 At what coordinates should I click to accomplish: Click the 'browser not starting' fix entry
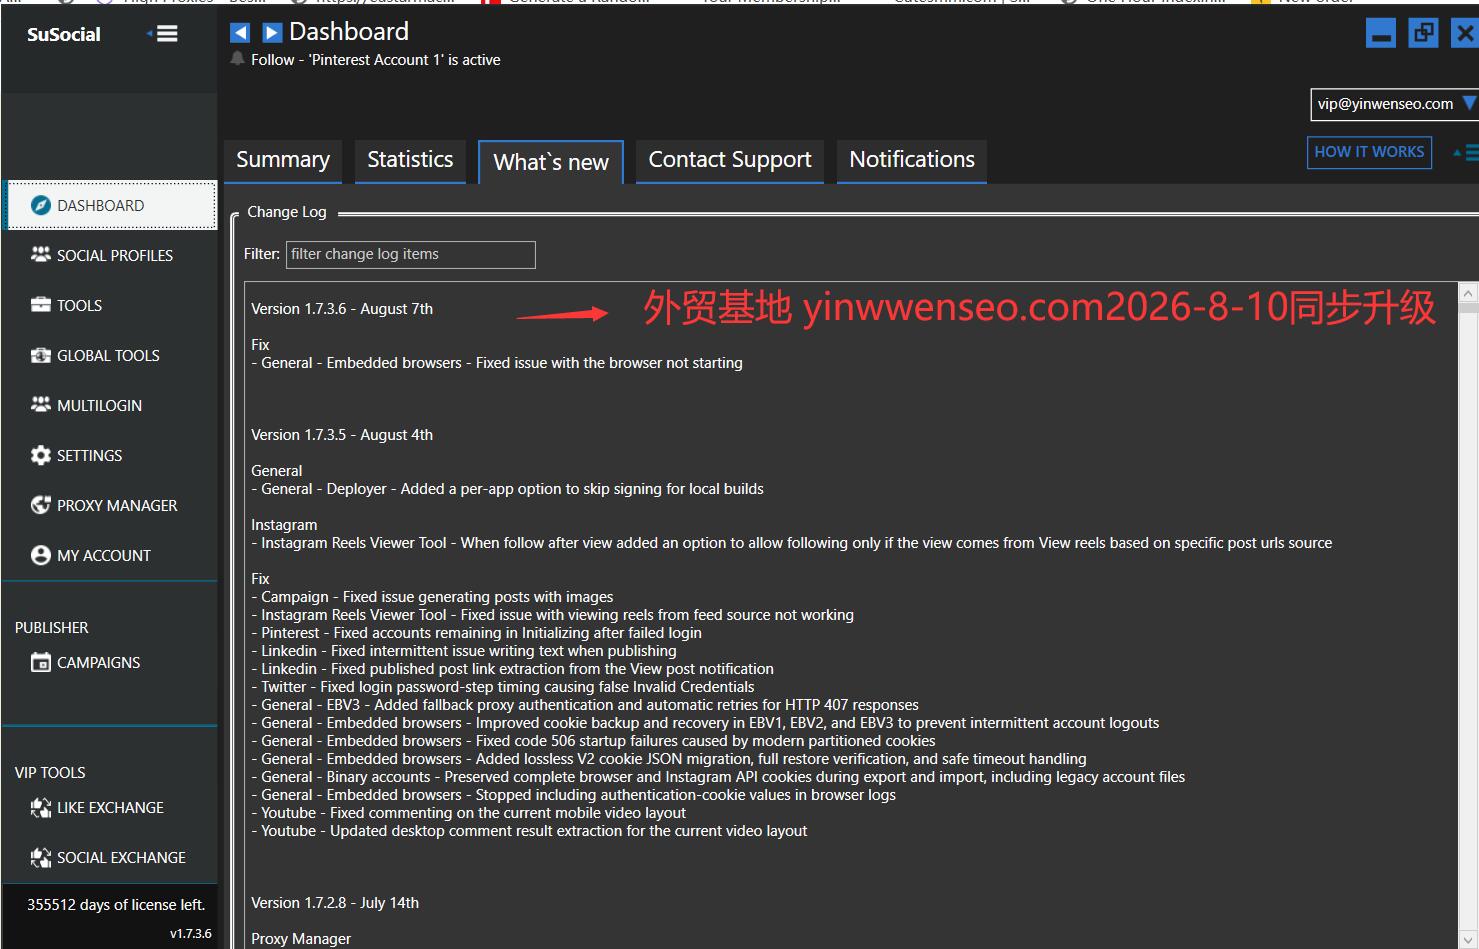click(497, 363)
